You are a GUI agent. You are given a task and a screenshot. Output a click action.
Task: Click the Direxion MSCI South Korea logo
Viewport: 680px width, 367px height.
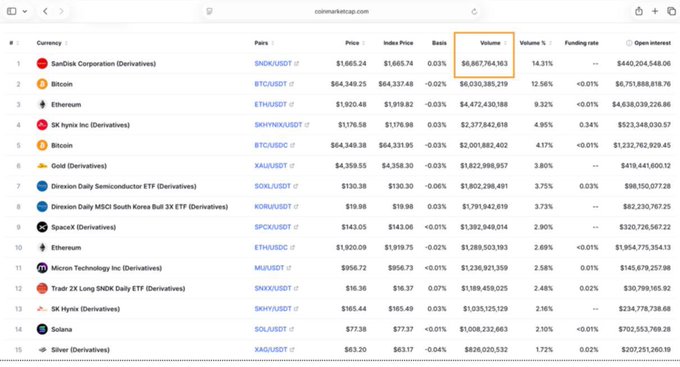coord(42,206)
